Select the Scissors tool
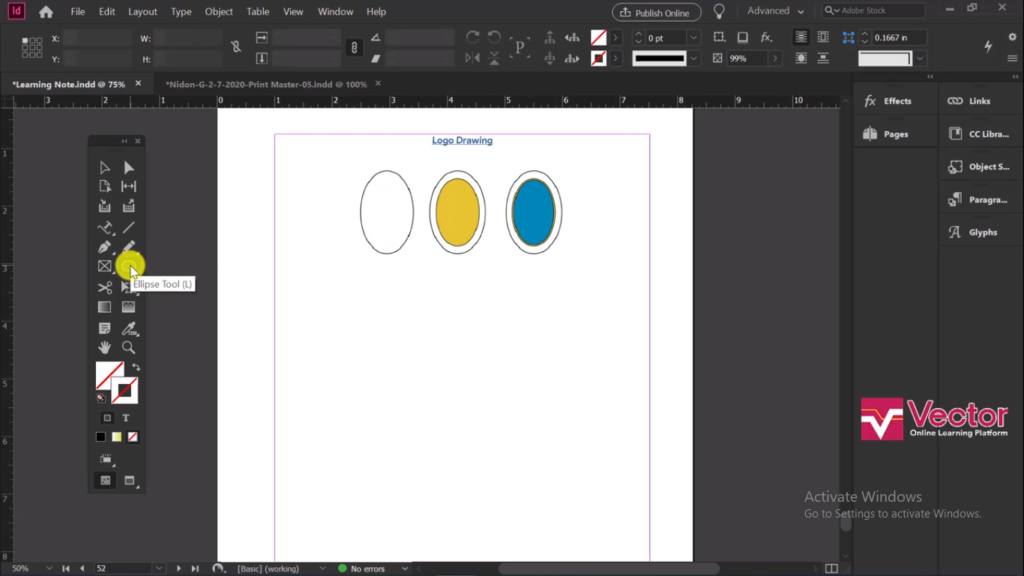Image resolution: width=1024 pixels, height=576 pixels. tap(104, 287)
